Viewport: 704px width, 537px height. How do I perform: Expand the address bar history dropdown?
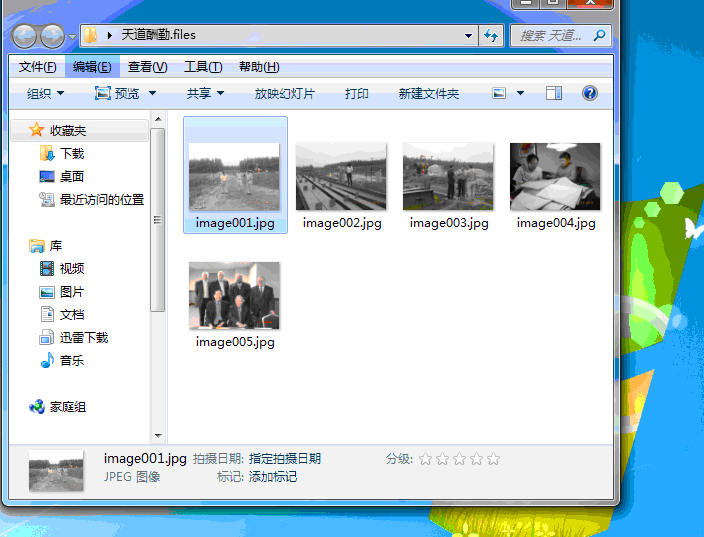point(469,36)
